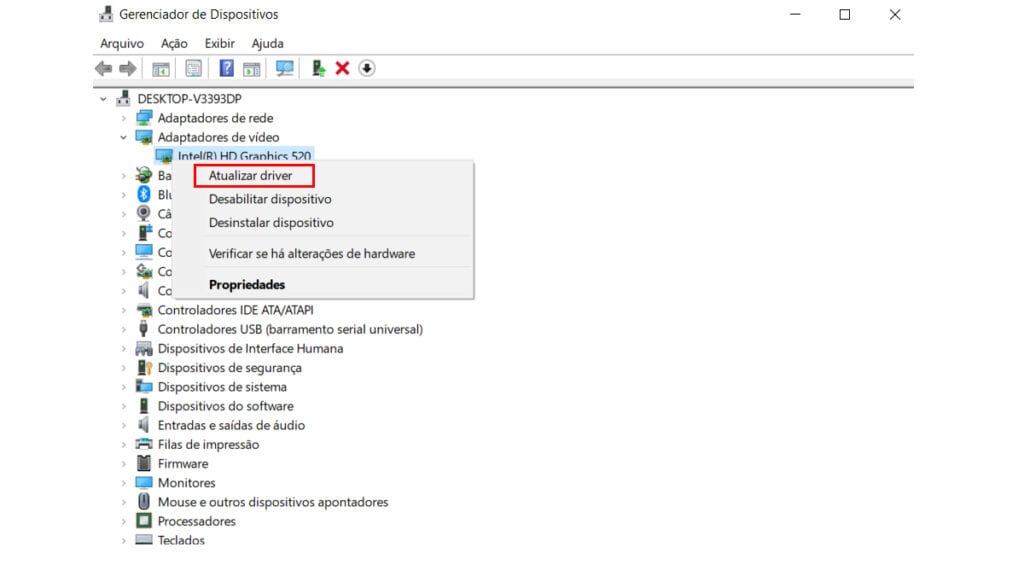The image size is (1024, 576).
Task: Click the action pane toolbar icon beside Help
Action: (x=251, y=69)
